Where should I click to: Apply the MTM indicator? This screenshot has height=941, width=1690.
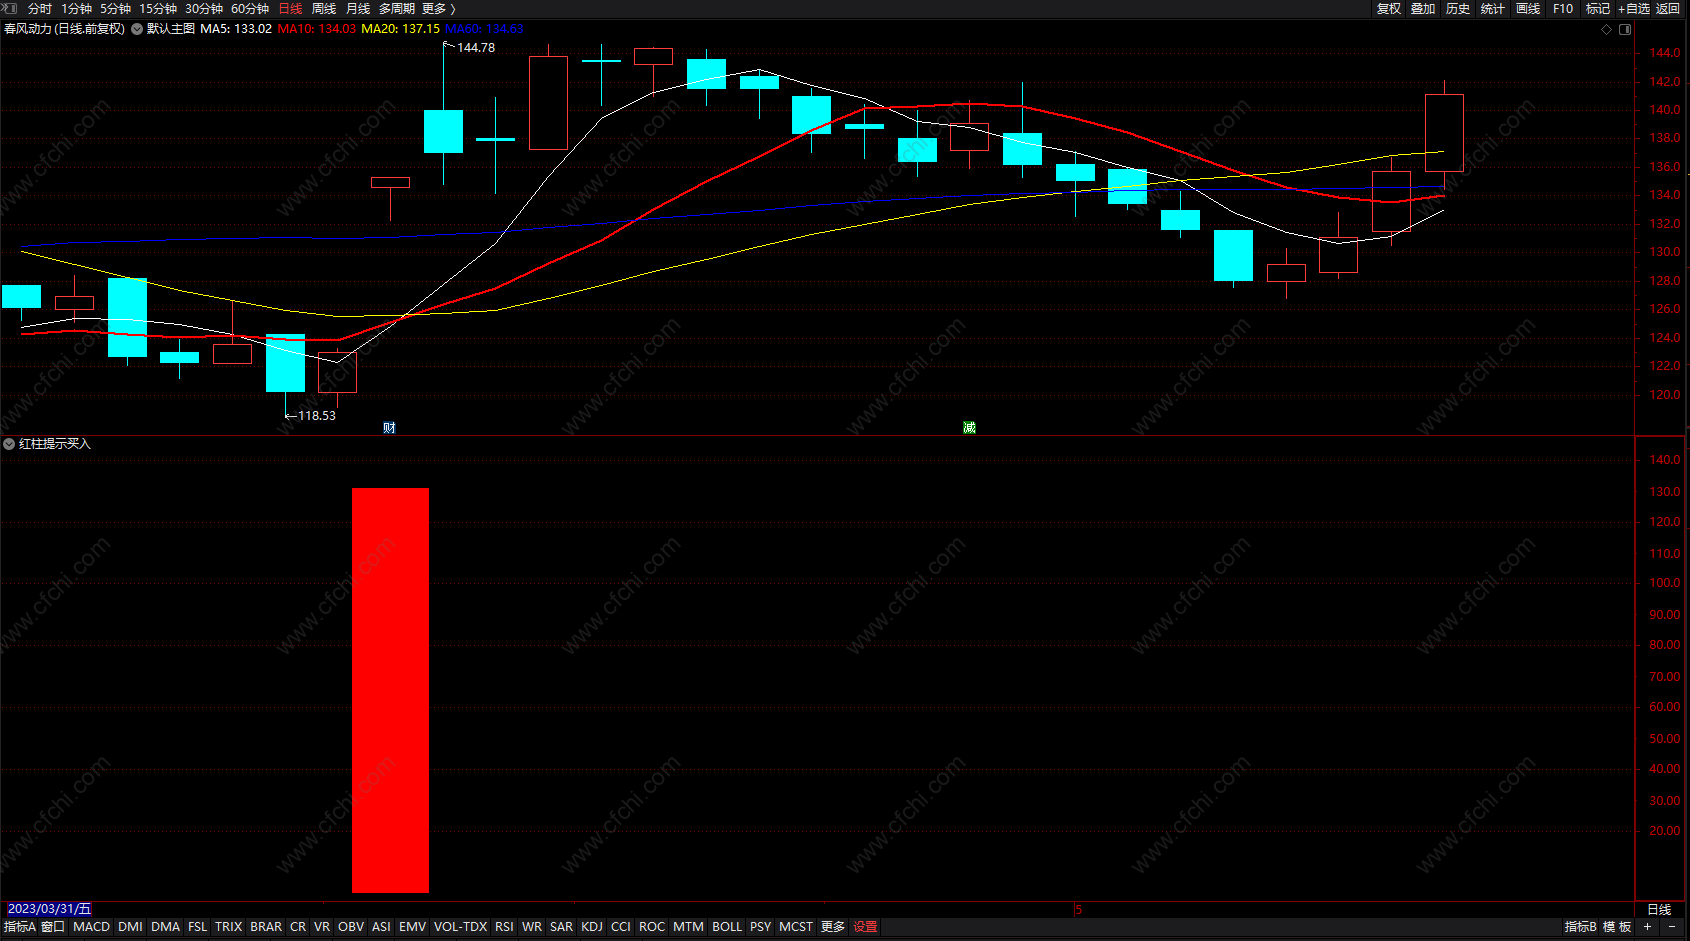point(688,927)
